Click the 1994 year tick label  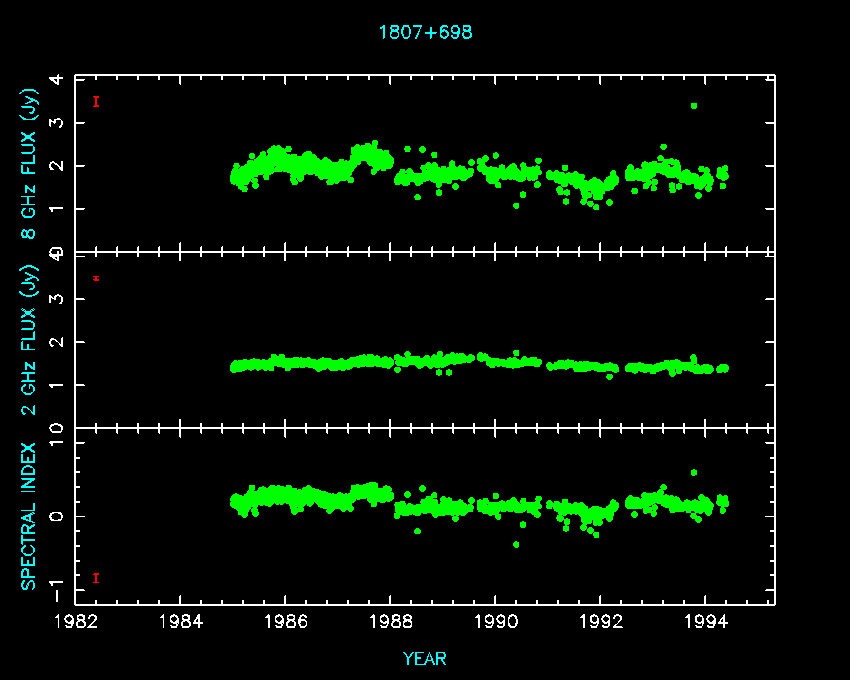[706, 622]
